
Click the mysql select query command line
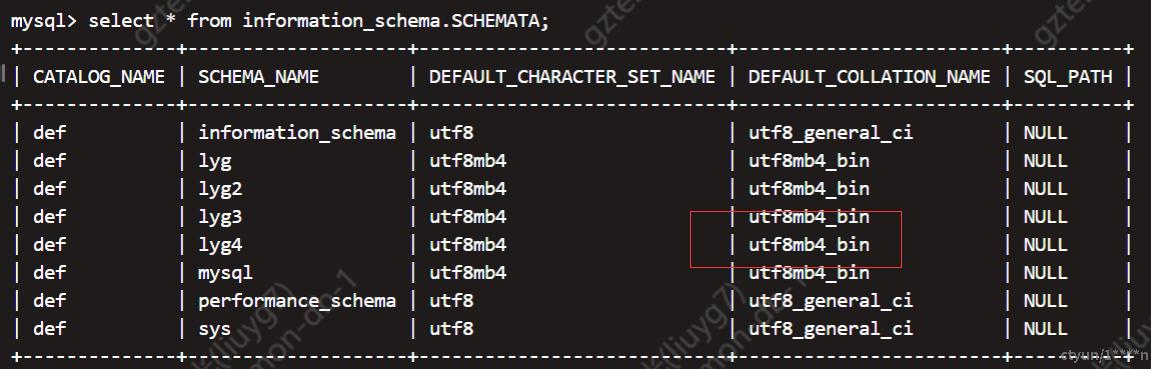[x=280, y=20]
